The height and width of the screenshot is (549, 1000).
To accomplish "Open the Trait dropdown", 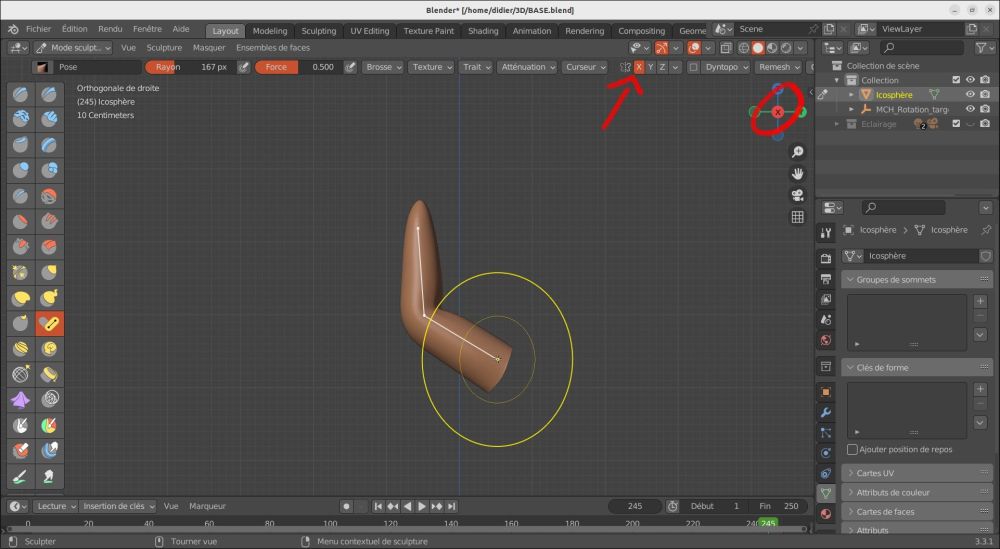I will [x=476, y=67].
